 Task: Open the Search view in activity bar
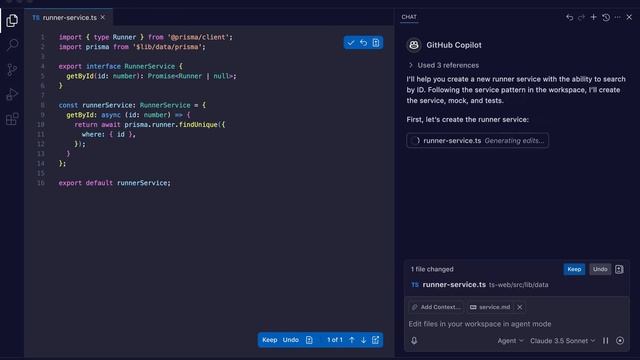[12, 44]
